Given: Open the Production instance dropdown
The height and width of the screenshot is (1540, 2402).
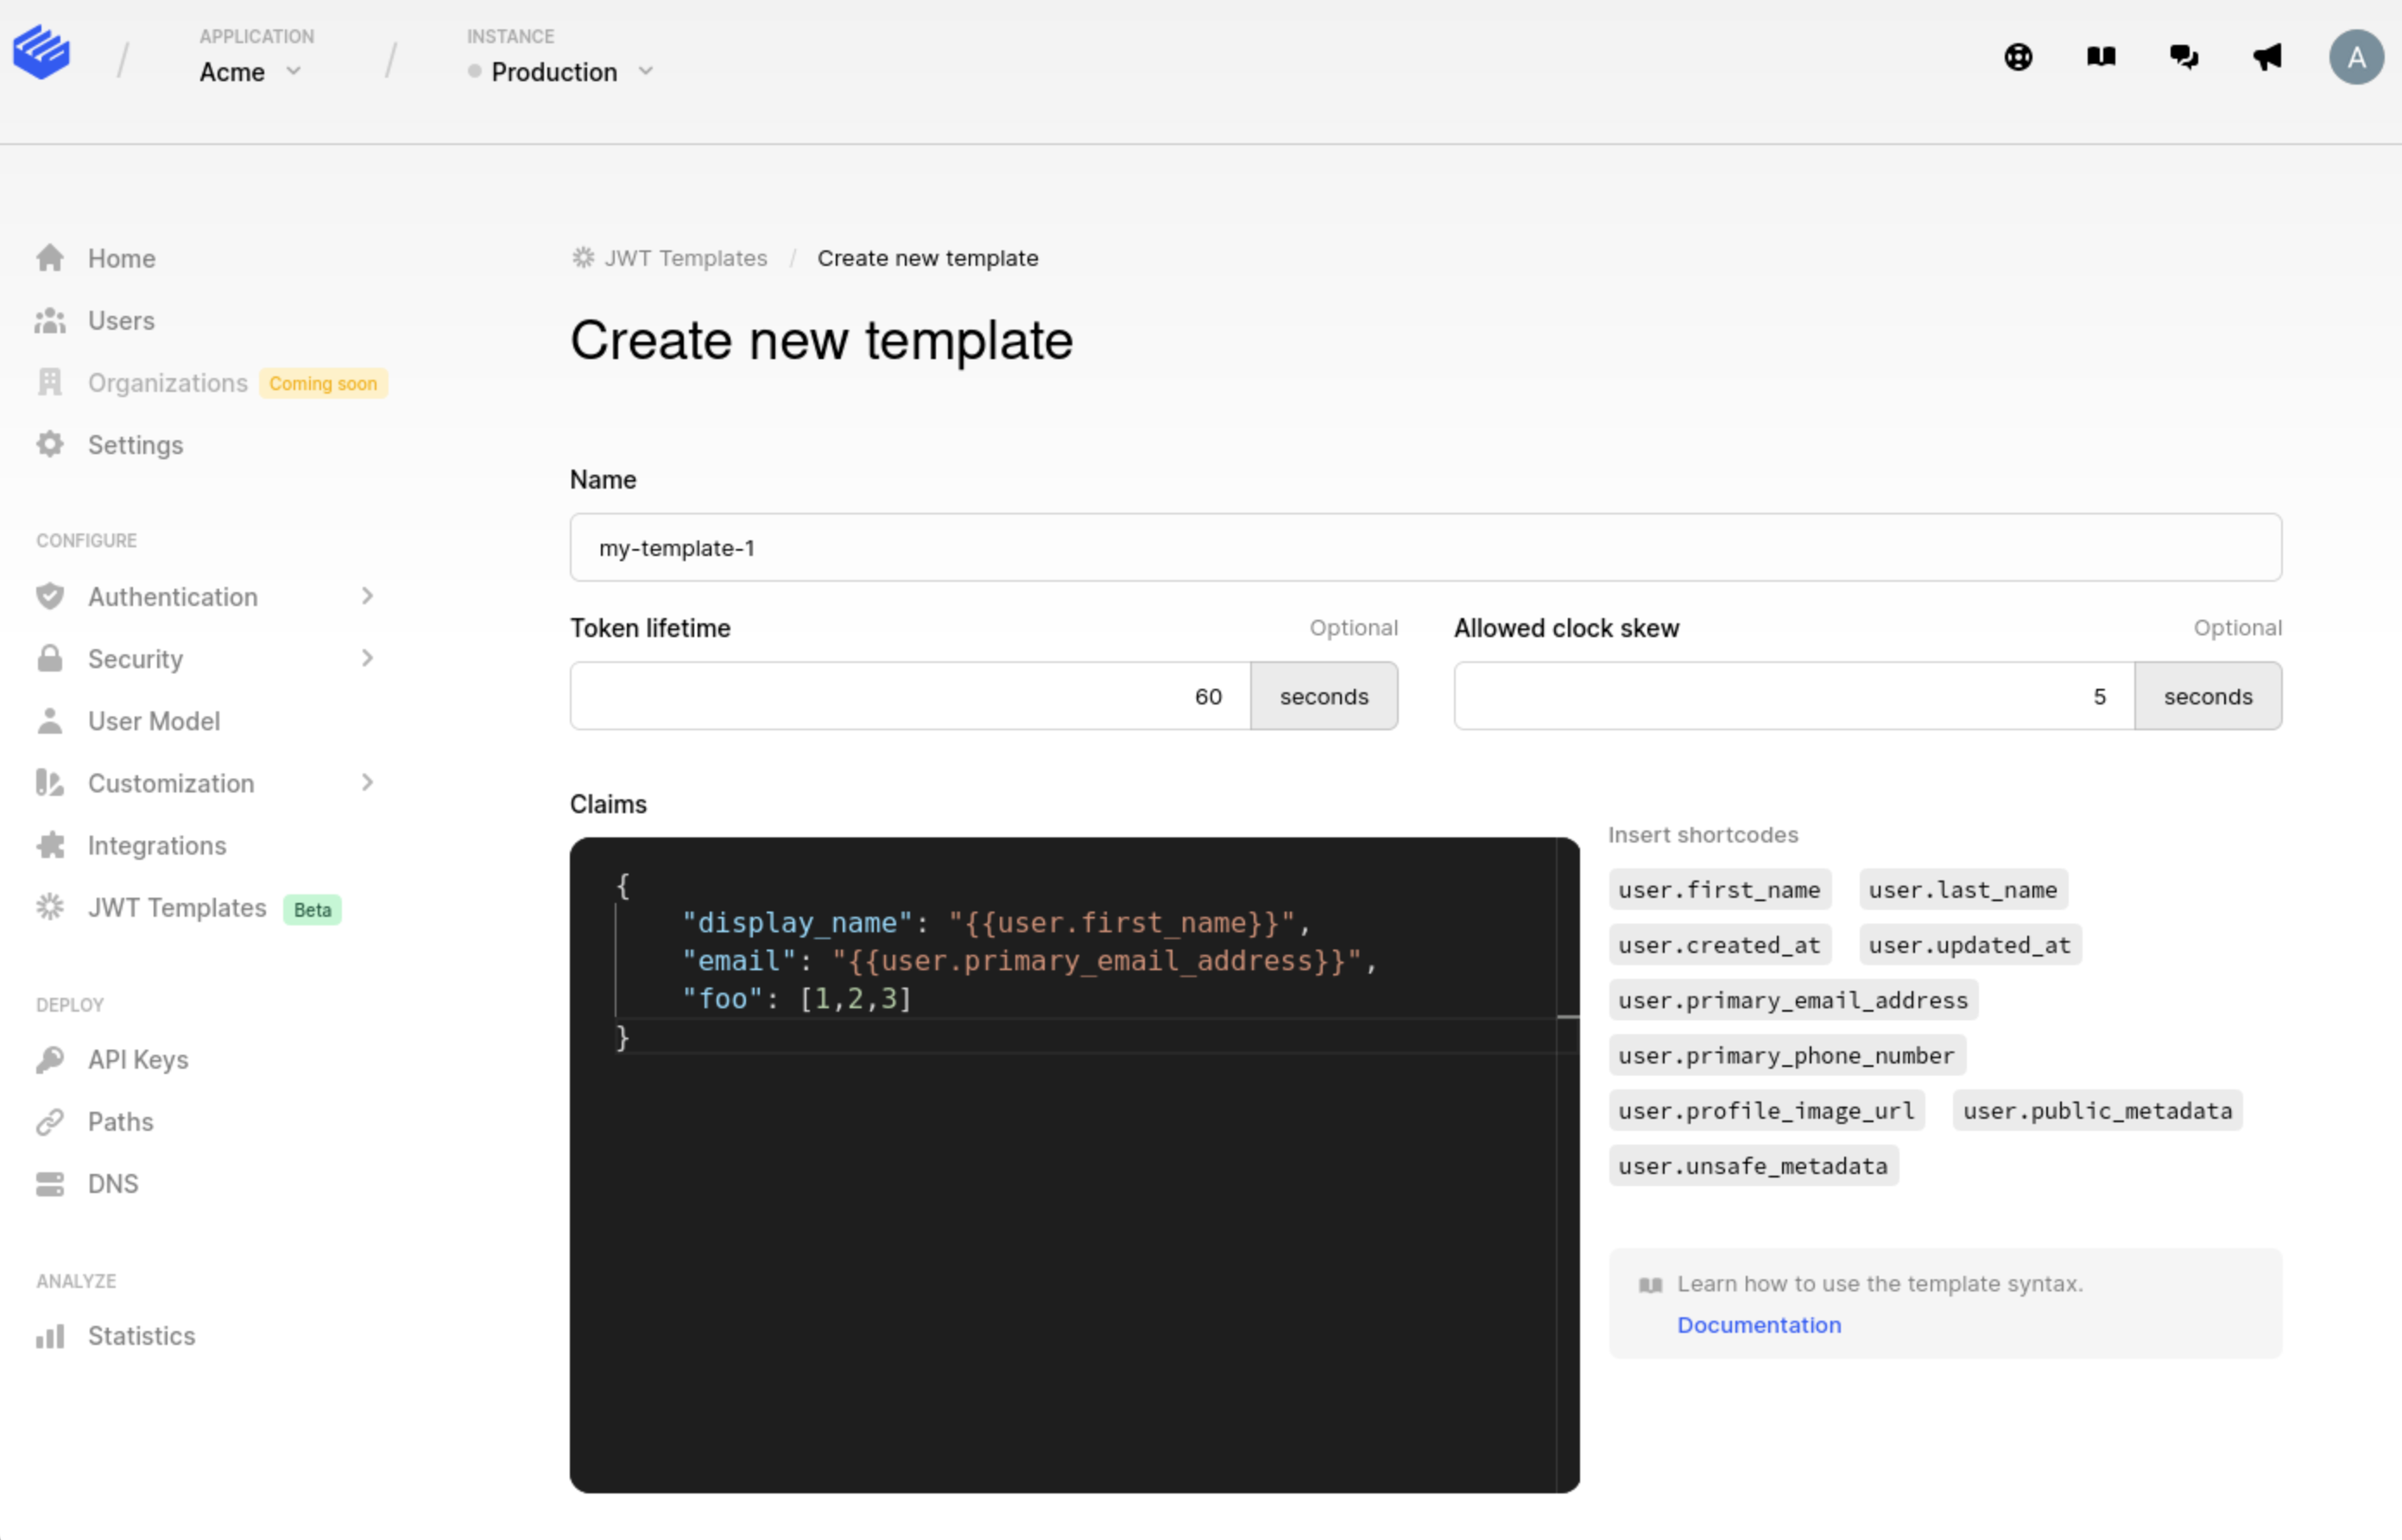Looking at the screenshot, I should (562, 72).
